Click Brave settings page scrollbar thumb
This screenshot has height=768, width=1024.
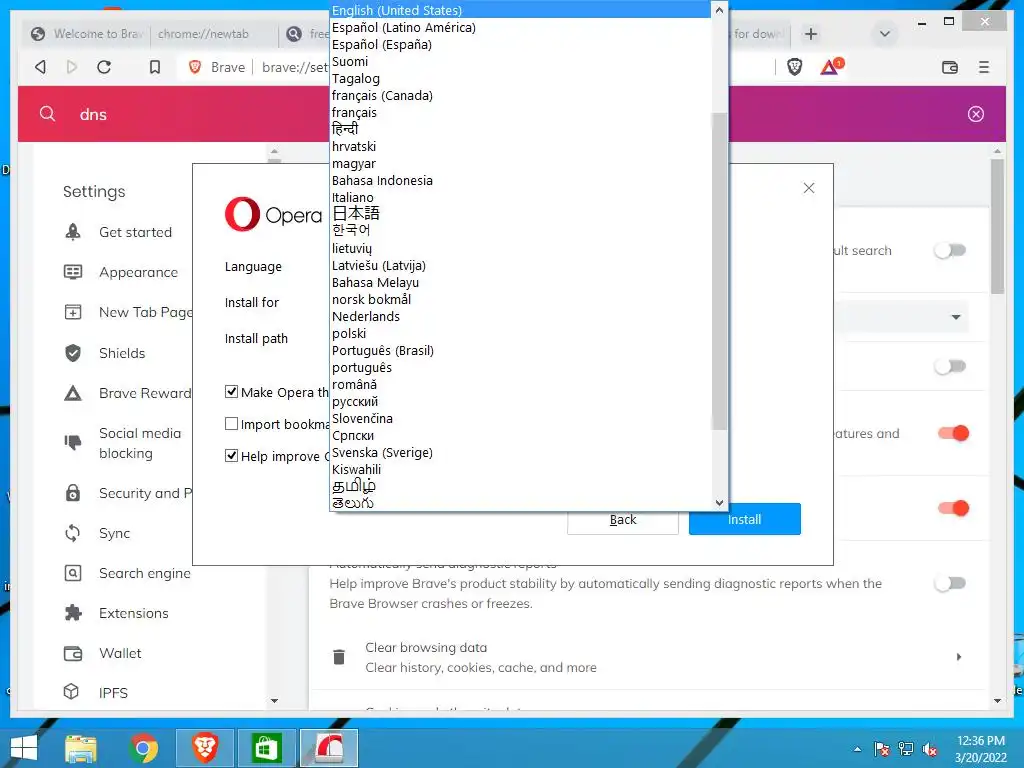997,226
